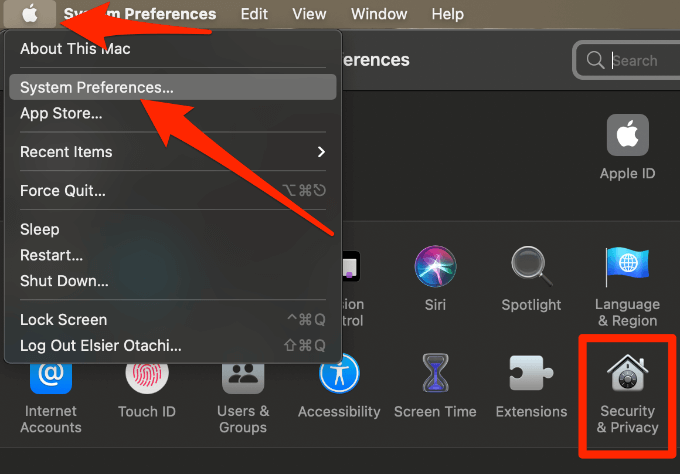Open Language & Region pane
The height and width of the screenshot is (474, 680).
tap(627, 287)
